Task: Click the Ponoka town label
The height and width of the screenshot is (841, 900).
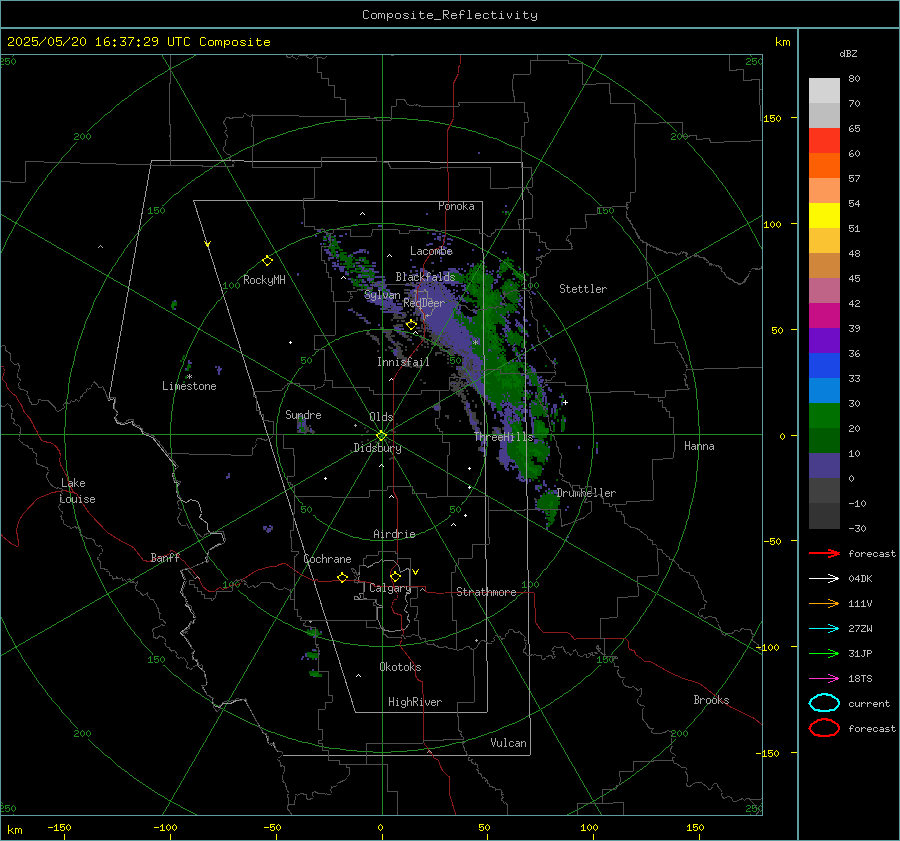Action: click(456, 206)
